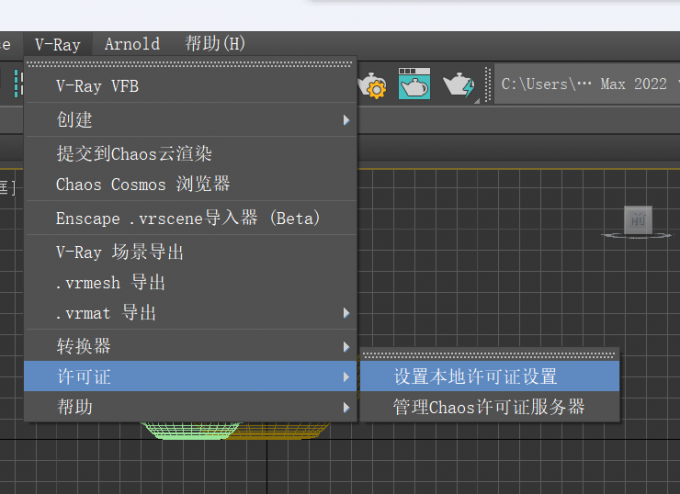Open the Arnold menu
The image size is (680, 494).
coord(132,44)
